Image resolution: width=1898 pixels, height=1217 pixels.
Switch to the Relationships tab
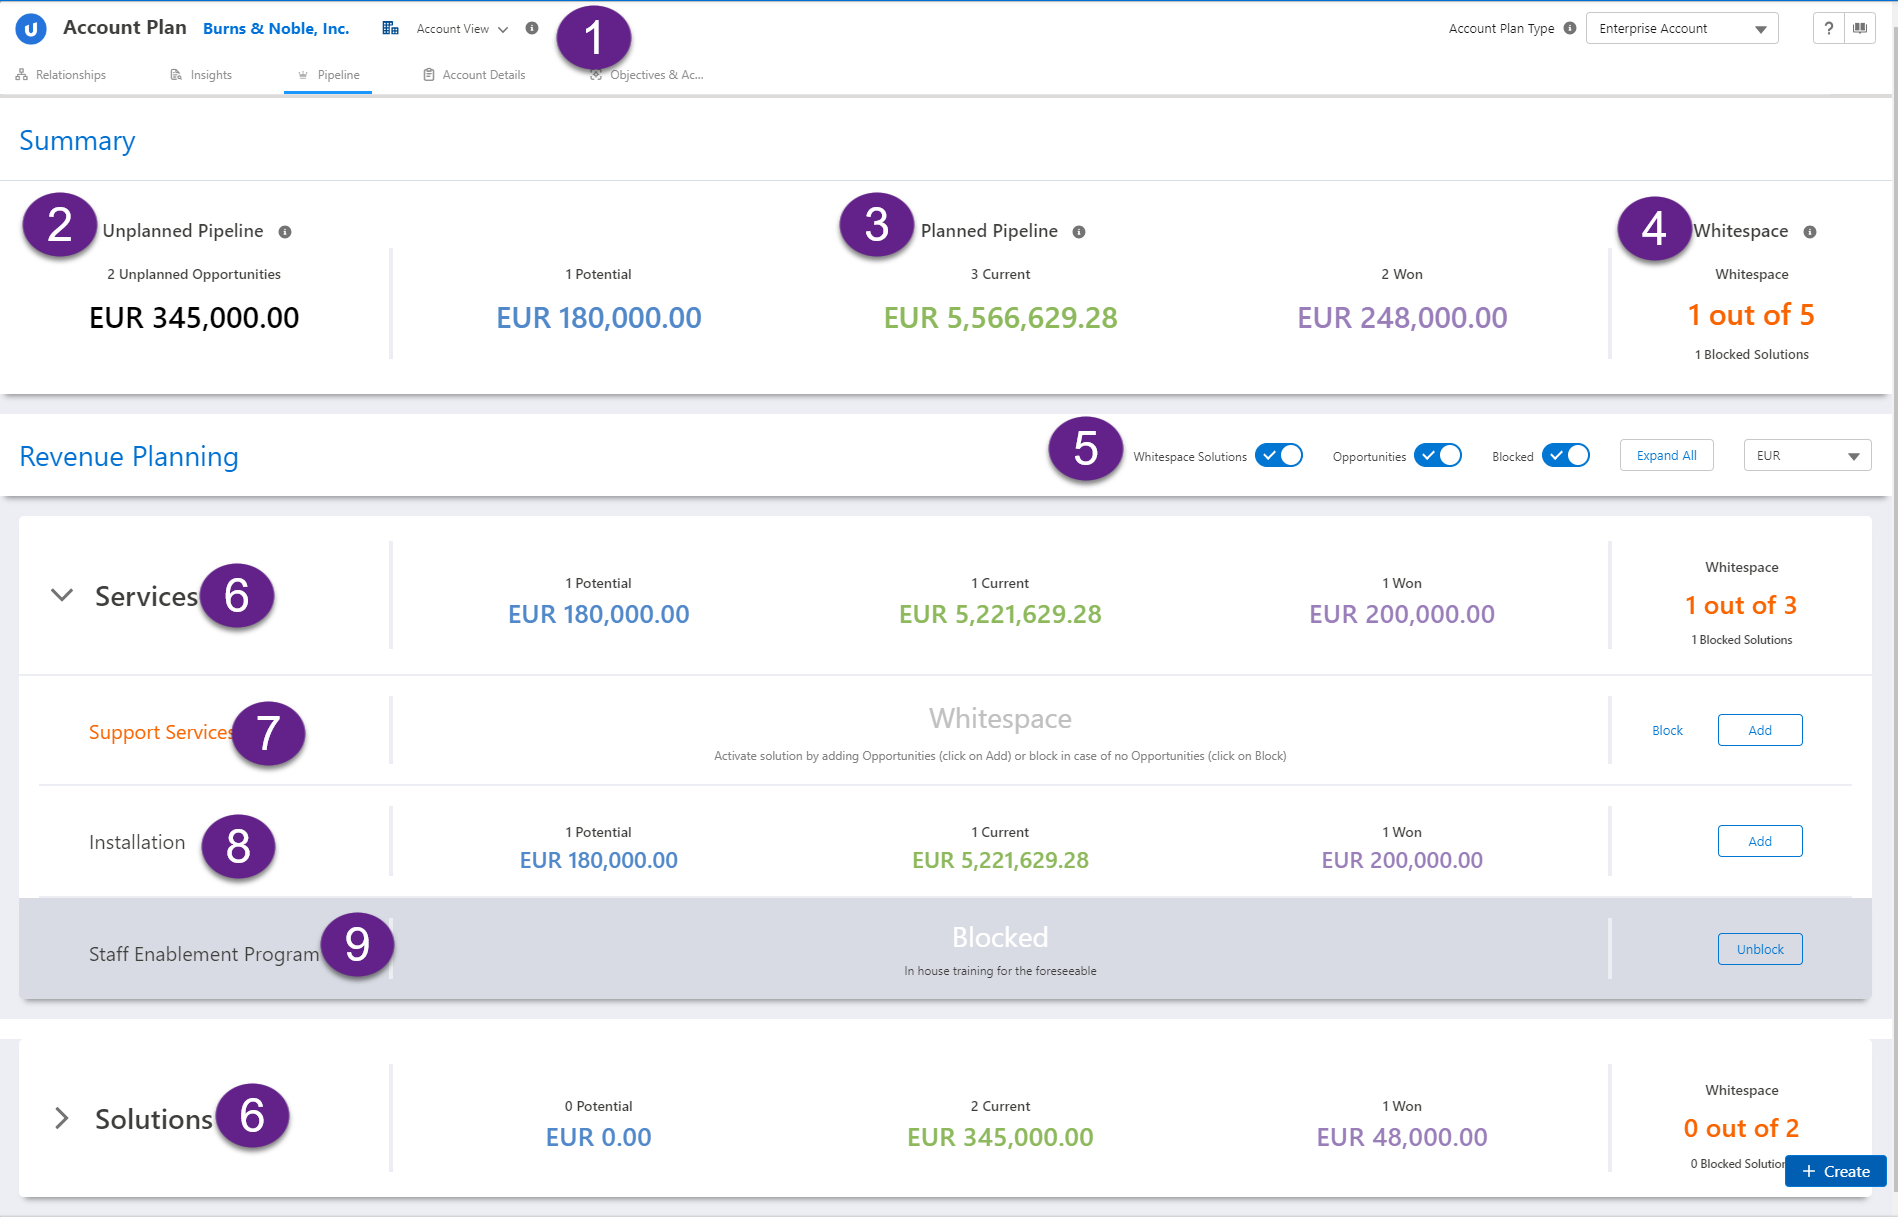(61, 75)
